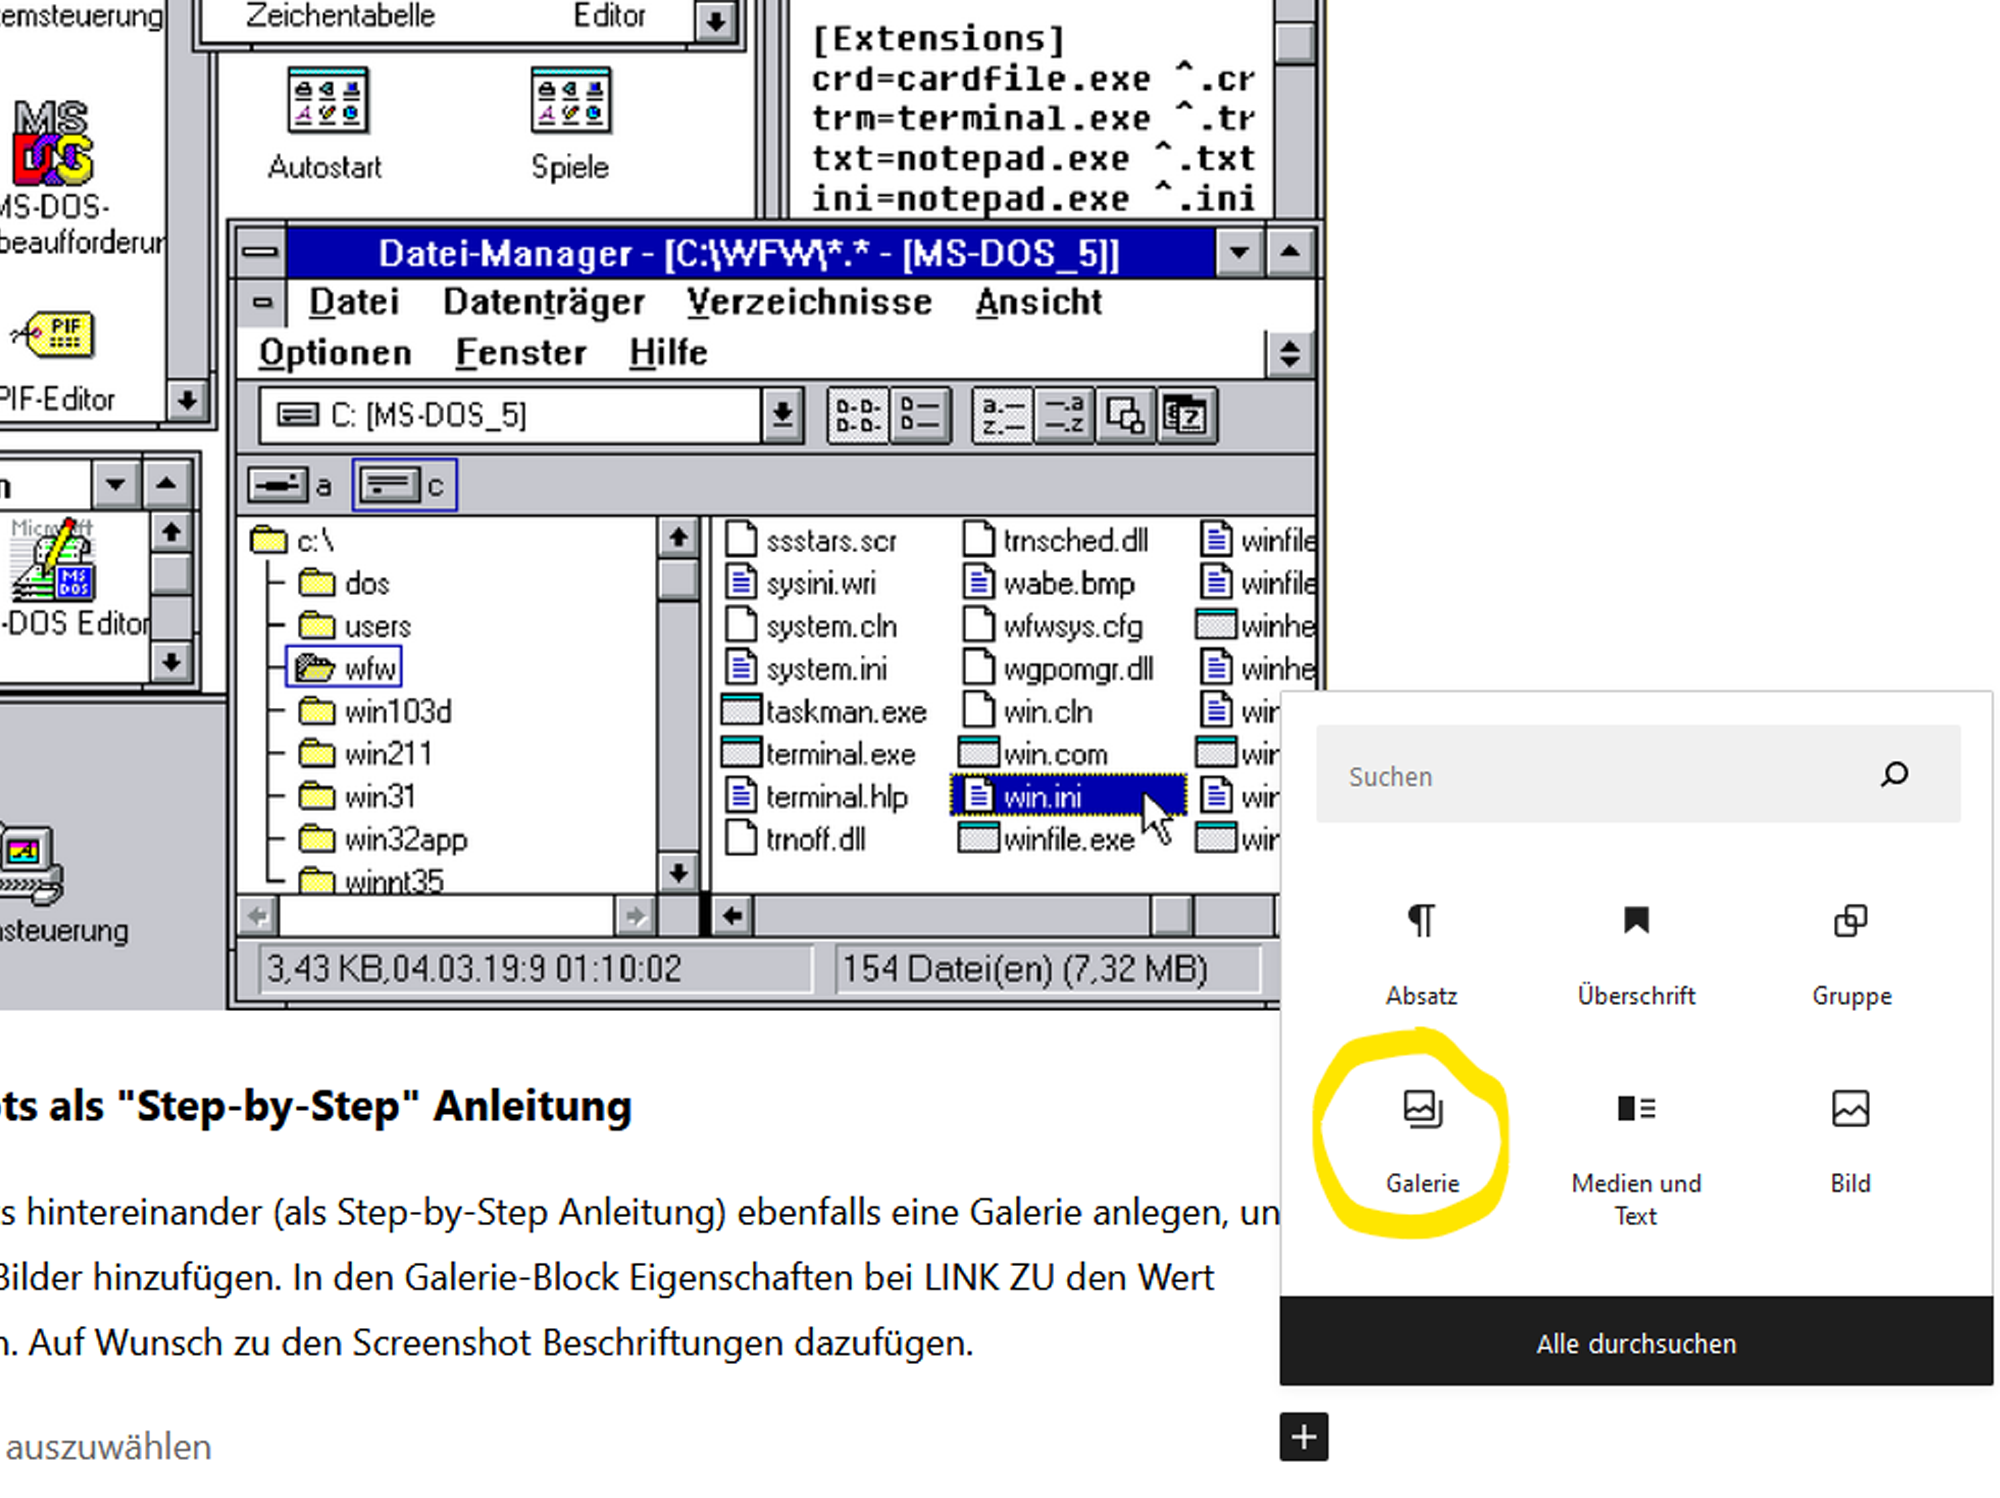
Task: Open the Hilfe menu
Action: tap(668, 353)
